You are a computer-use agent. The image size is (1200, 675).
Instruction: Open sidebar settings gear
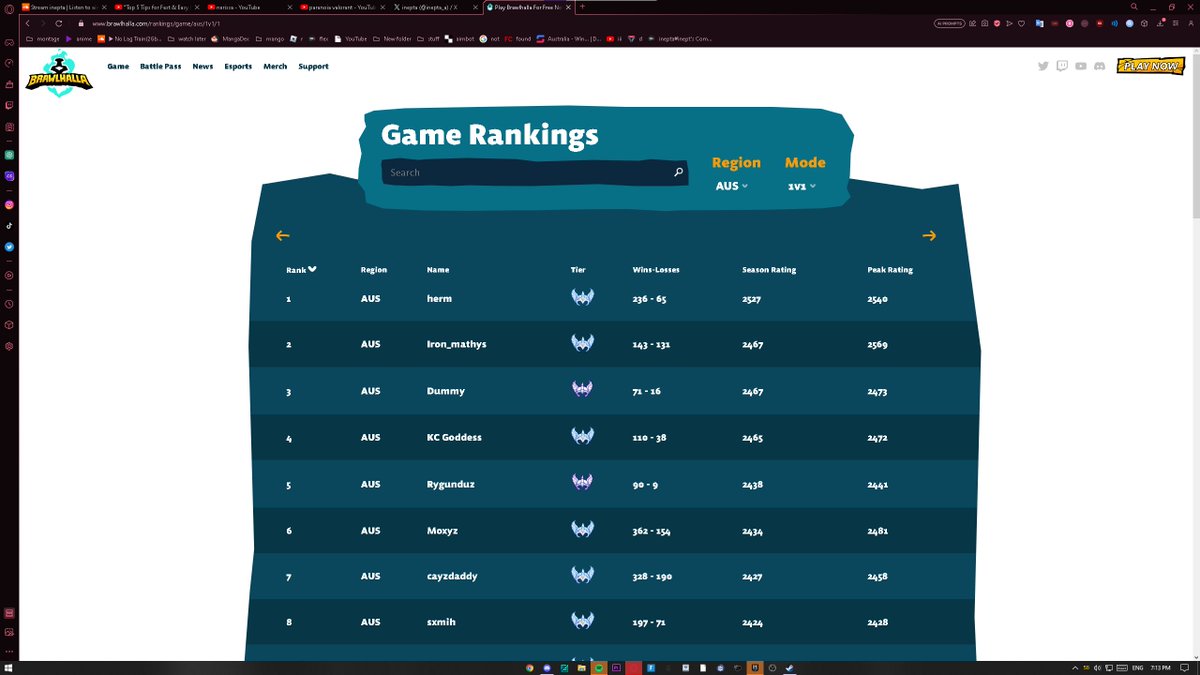(9, 346)
